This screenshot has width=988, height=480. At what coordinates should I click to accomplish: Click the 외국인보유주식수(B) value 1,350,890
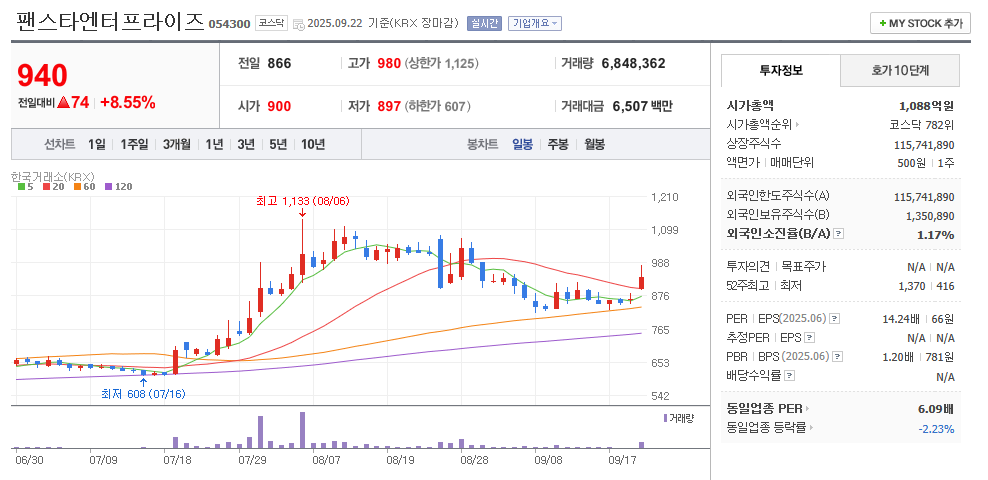pyautogui.click(x=930, y=216)
